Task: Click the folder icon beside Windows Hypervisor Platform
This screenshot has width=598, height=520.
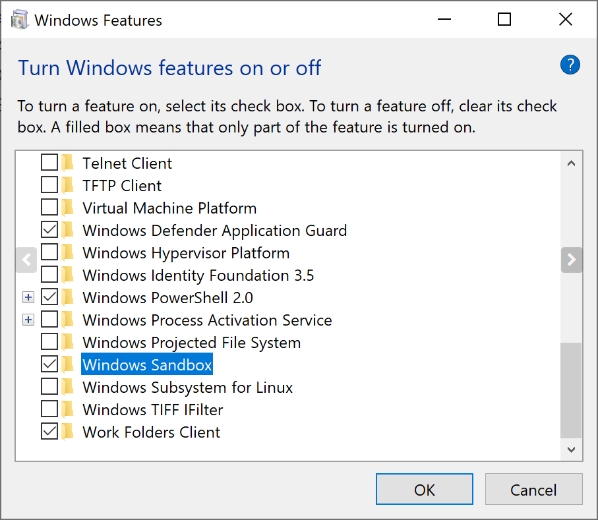Action: 68,252
